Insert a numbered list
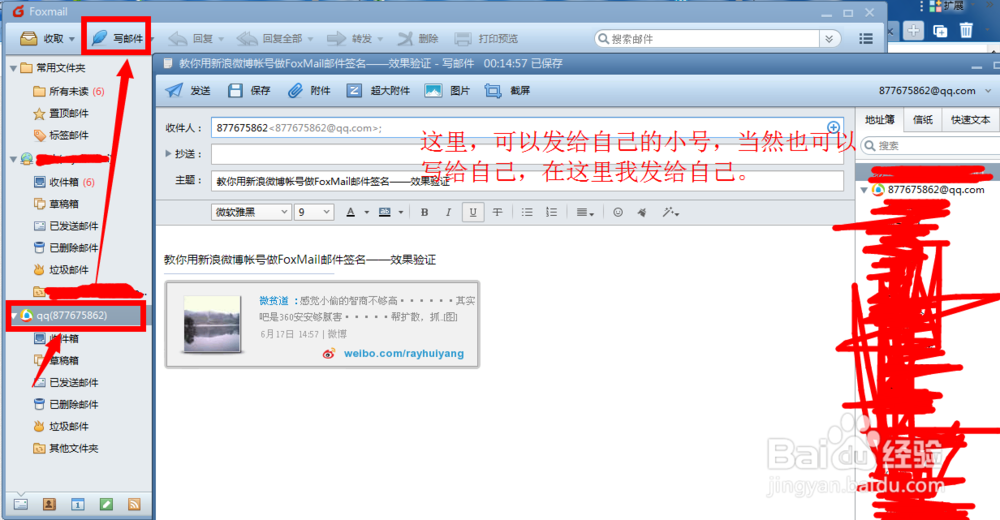Image resolution: width=1000 pixels, height=520 pixels. (551, 212)
